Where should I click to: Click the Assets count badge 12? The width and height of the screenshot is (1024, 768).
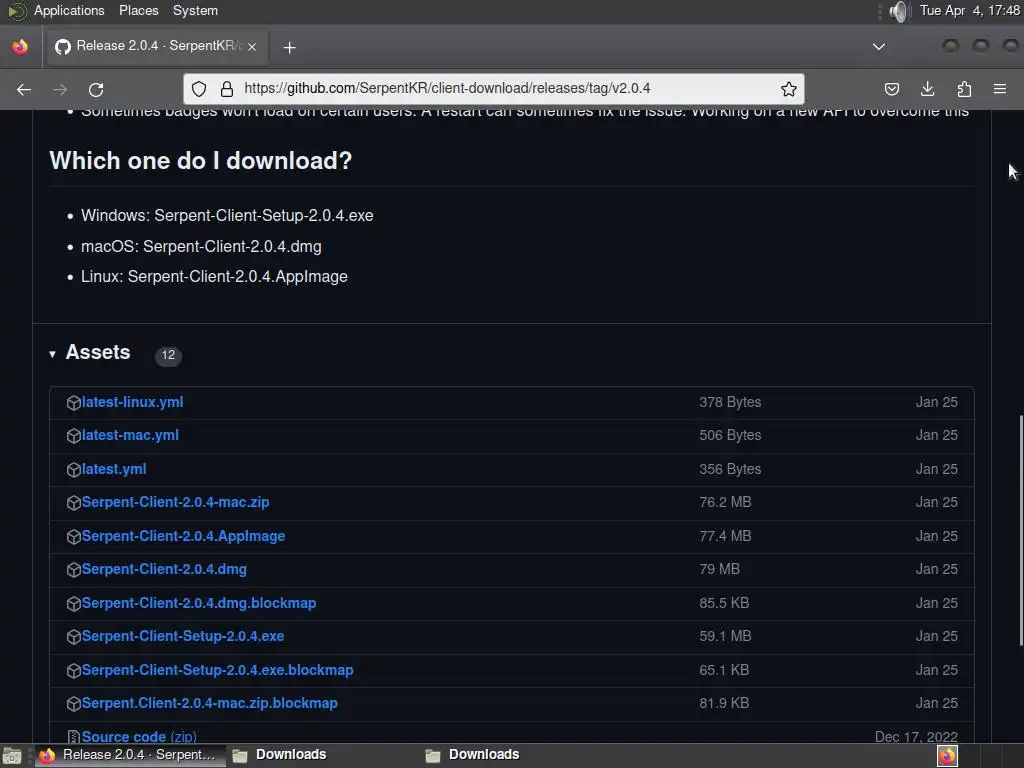pyautogui.click(x=168, y=355)
